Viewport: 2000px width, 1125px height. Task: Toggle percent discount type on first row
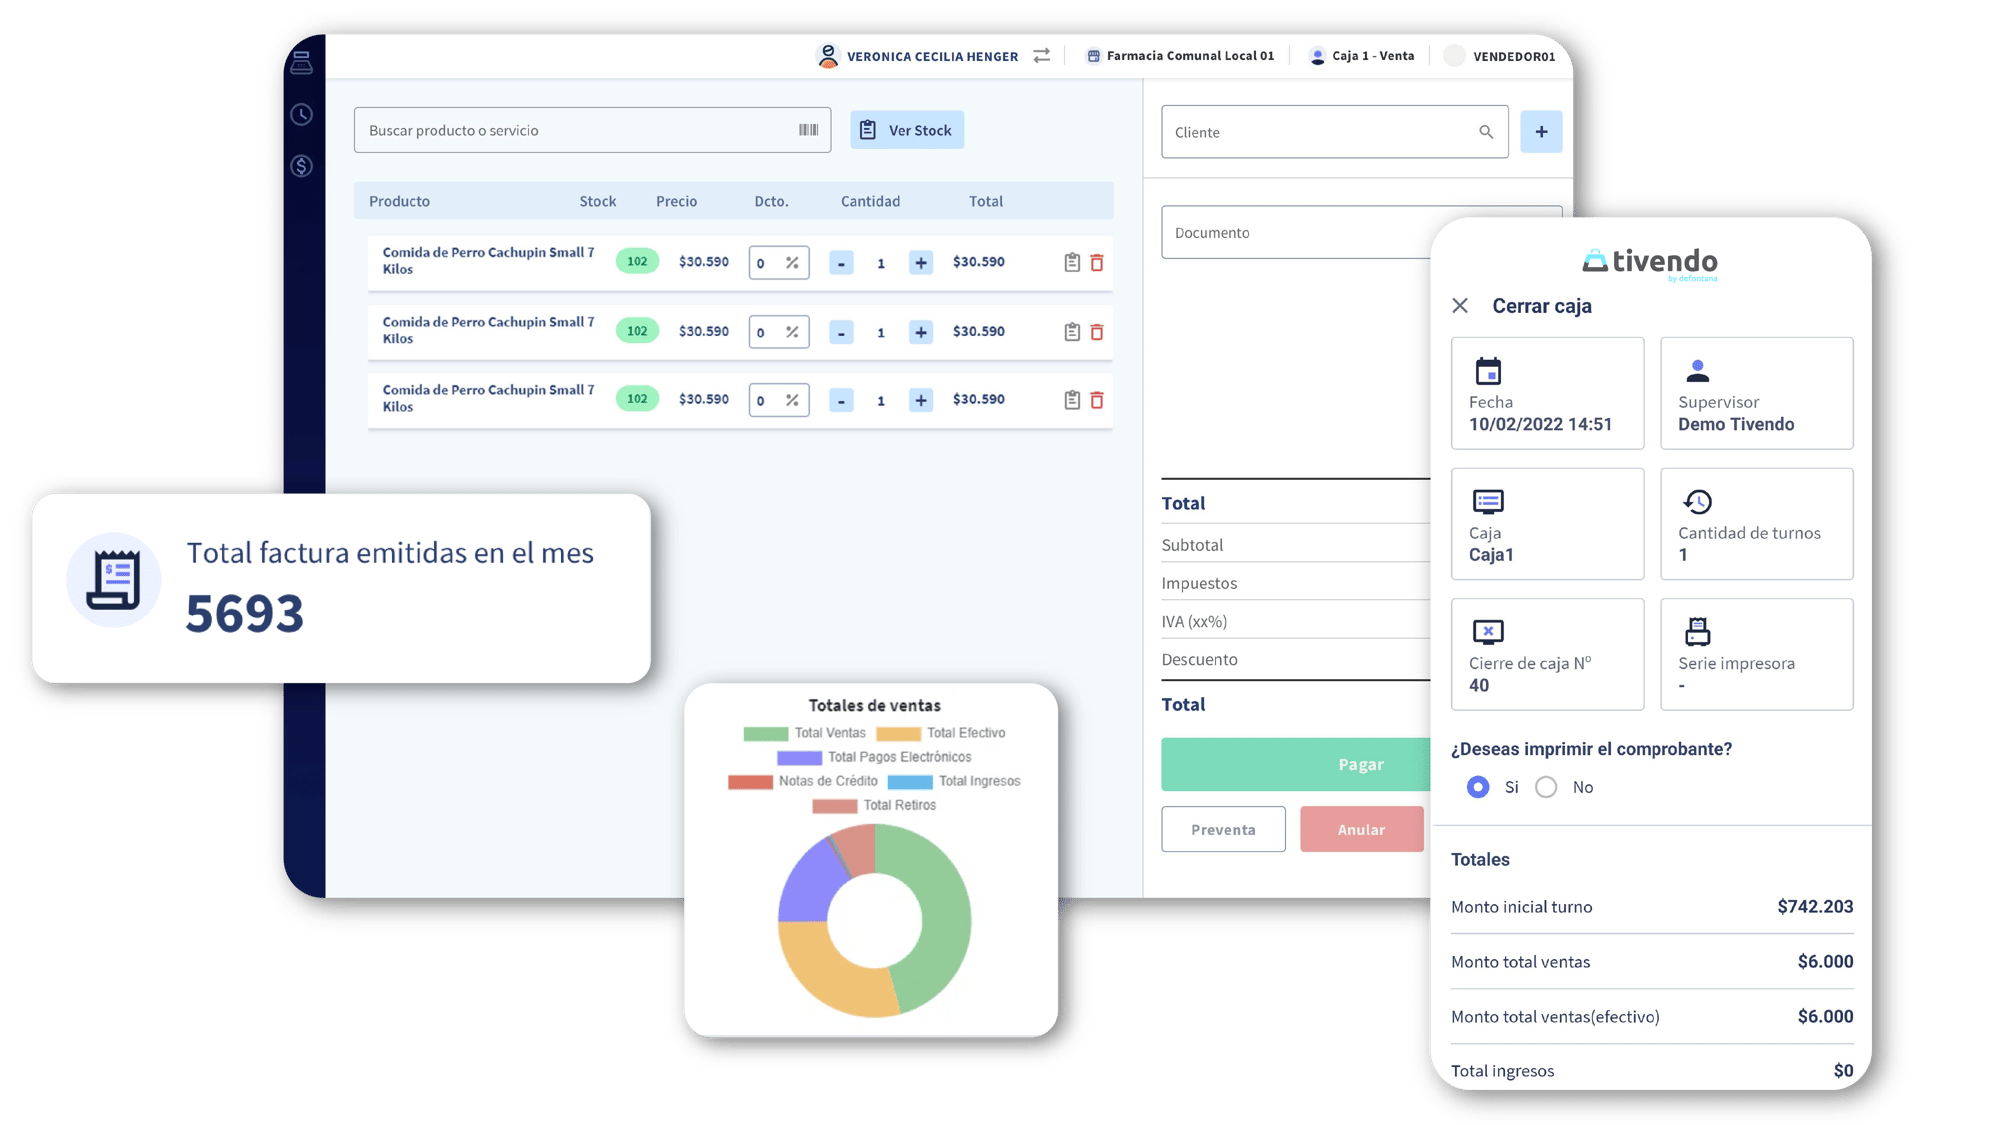point(792,263)
